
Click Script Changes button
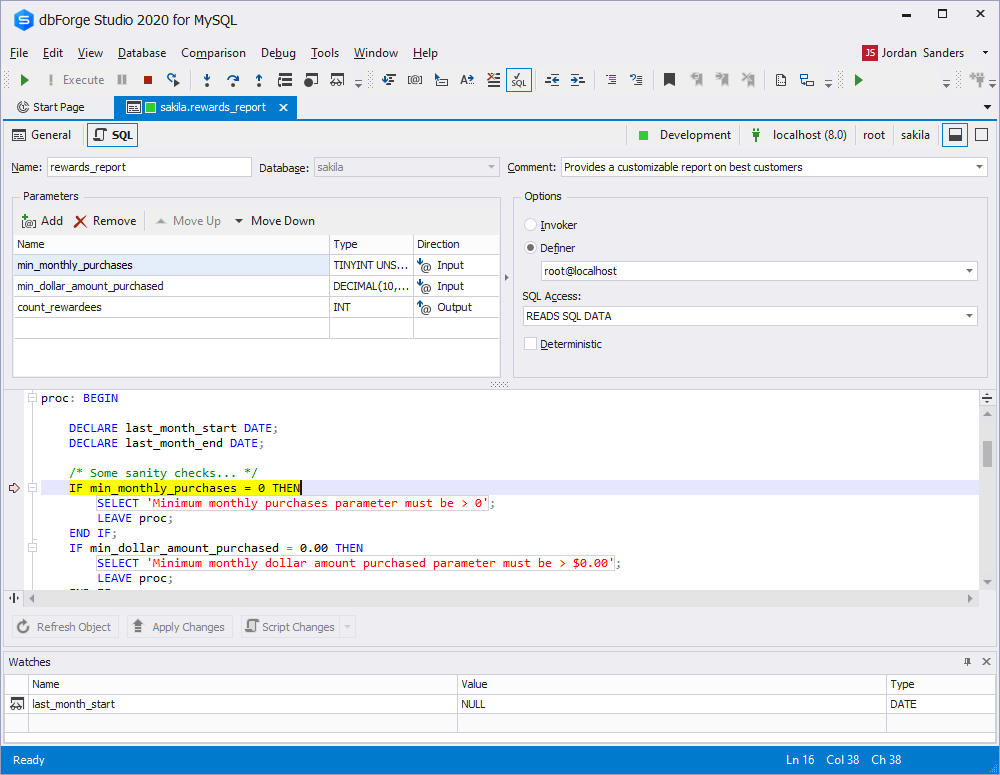tap(291, 627)
